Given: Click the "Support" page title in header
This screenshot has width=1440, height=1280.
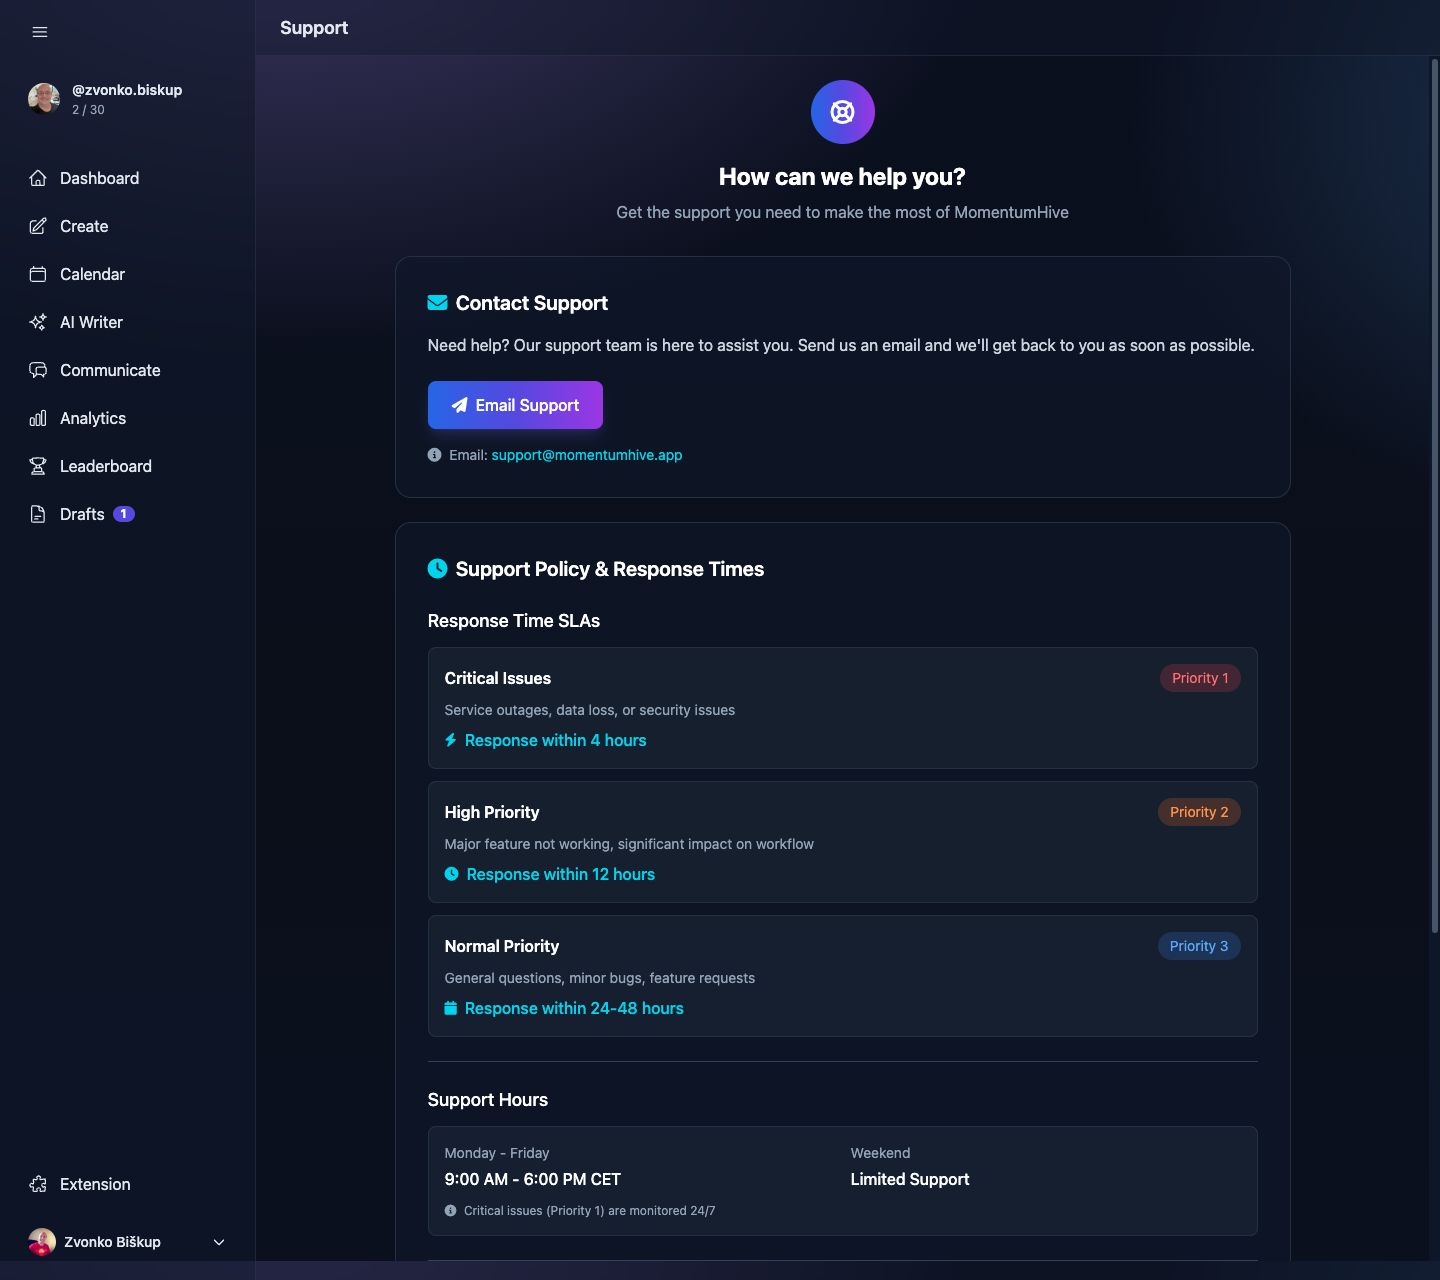Looking at the screenshot, I should click(x=314, y=28).
